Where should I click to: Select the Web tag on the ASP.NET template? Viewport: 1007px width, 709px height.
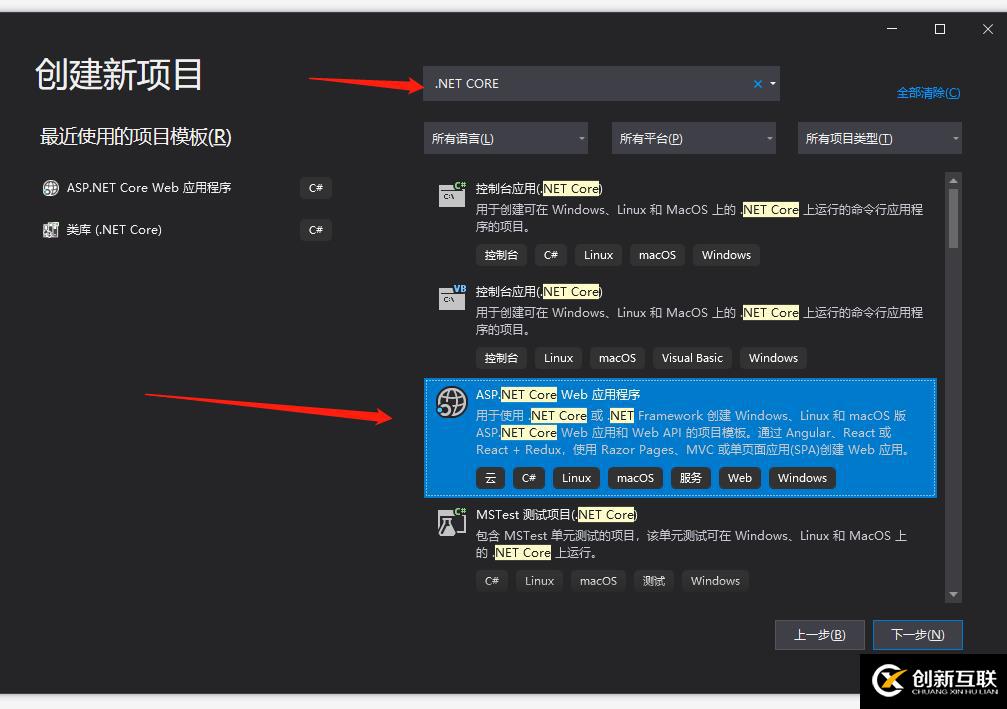click(x=739, y=477)
